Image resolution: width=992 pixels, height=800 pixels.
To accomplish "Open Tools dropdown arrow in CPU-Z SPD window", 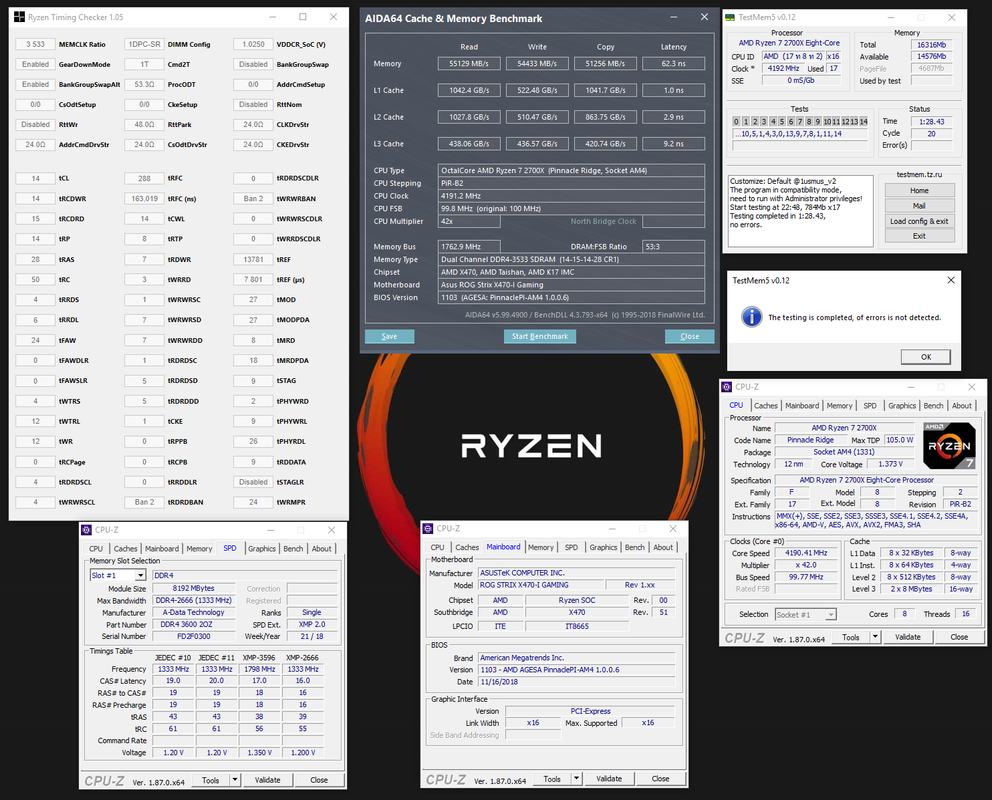I will click(235, 780).
